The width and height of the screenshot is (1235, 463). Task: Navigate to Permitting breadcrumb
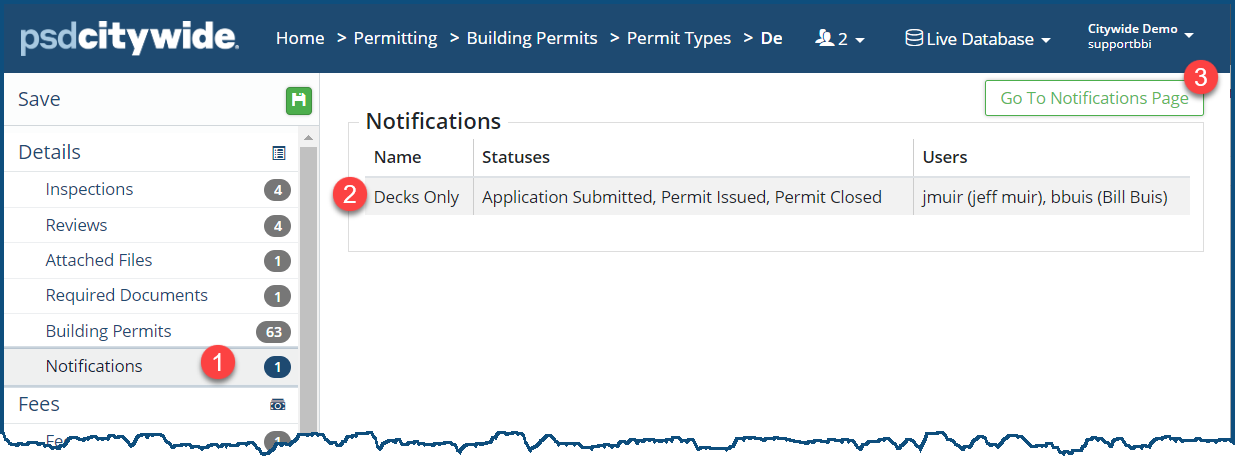pos(395,39)
